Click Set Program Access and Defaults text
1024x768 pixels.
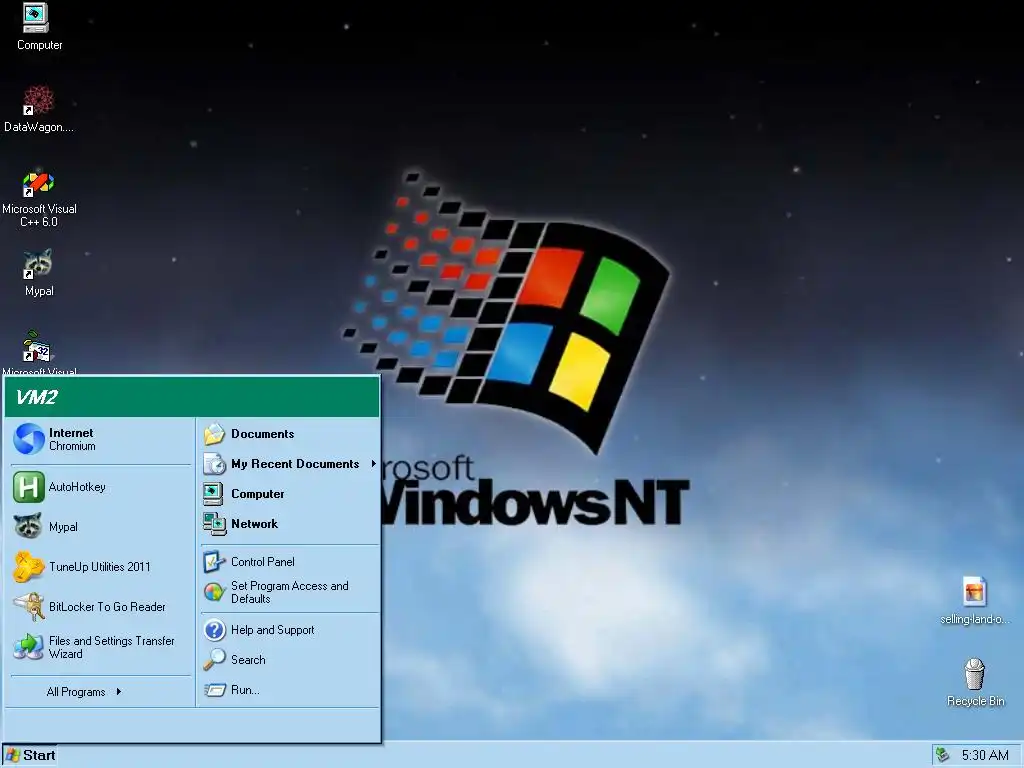pyautogui.click(x=289, y=592)
